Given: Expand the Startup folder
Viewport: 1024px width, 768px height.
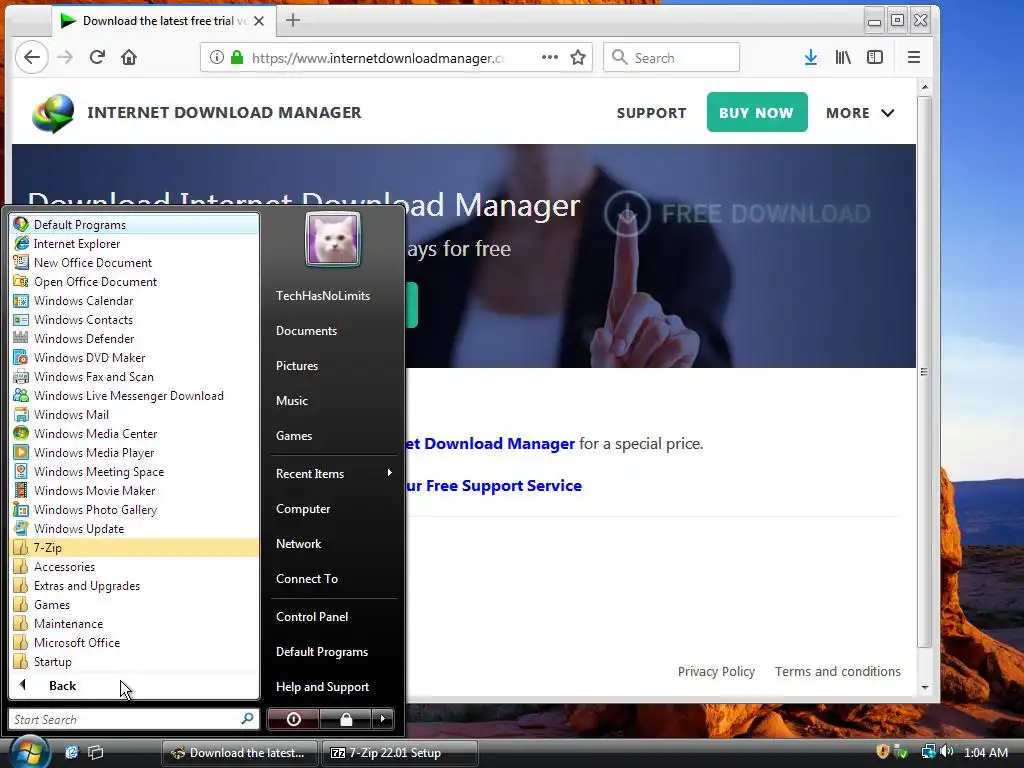Looking at the screenshot, I should (x=134, y=661).
